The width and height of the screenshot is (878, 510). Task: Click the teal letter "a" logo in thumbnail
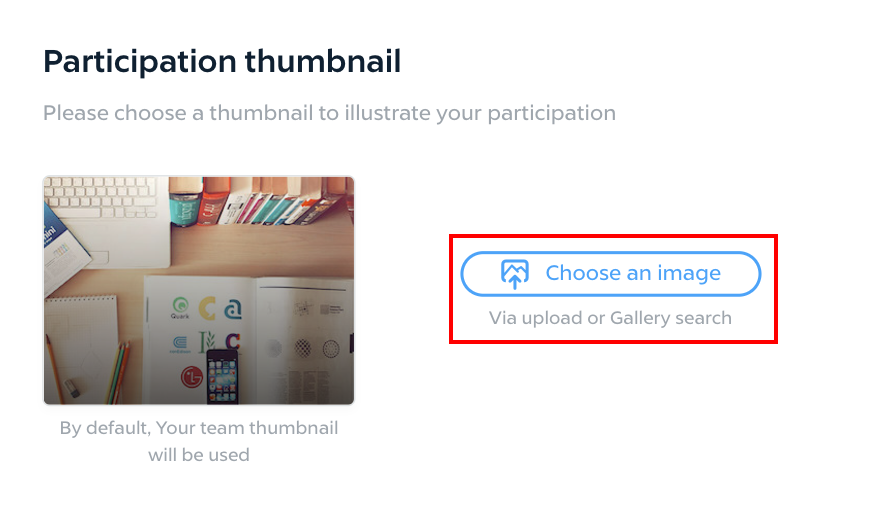(233, 308)
